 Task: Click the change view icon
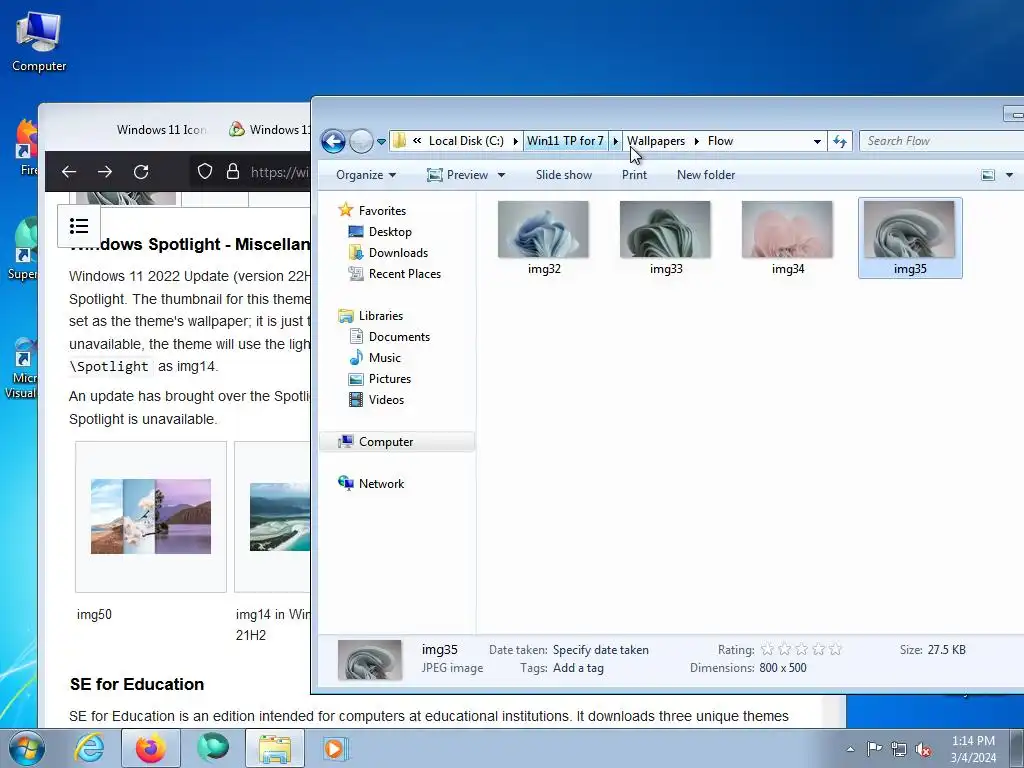pyautogui.click(x=988, y=175)
